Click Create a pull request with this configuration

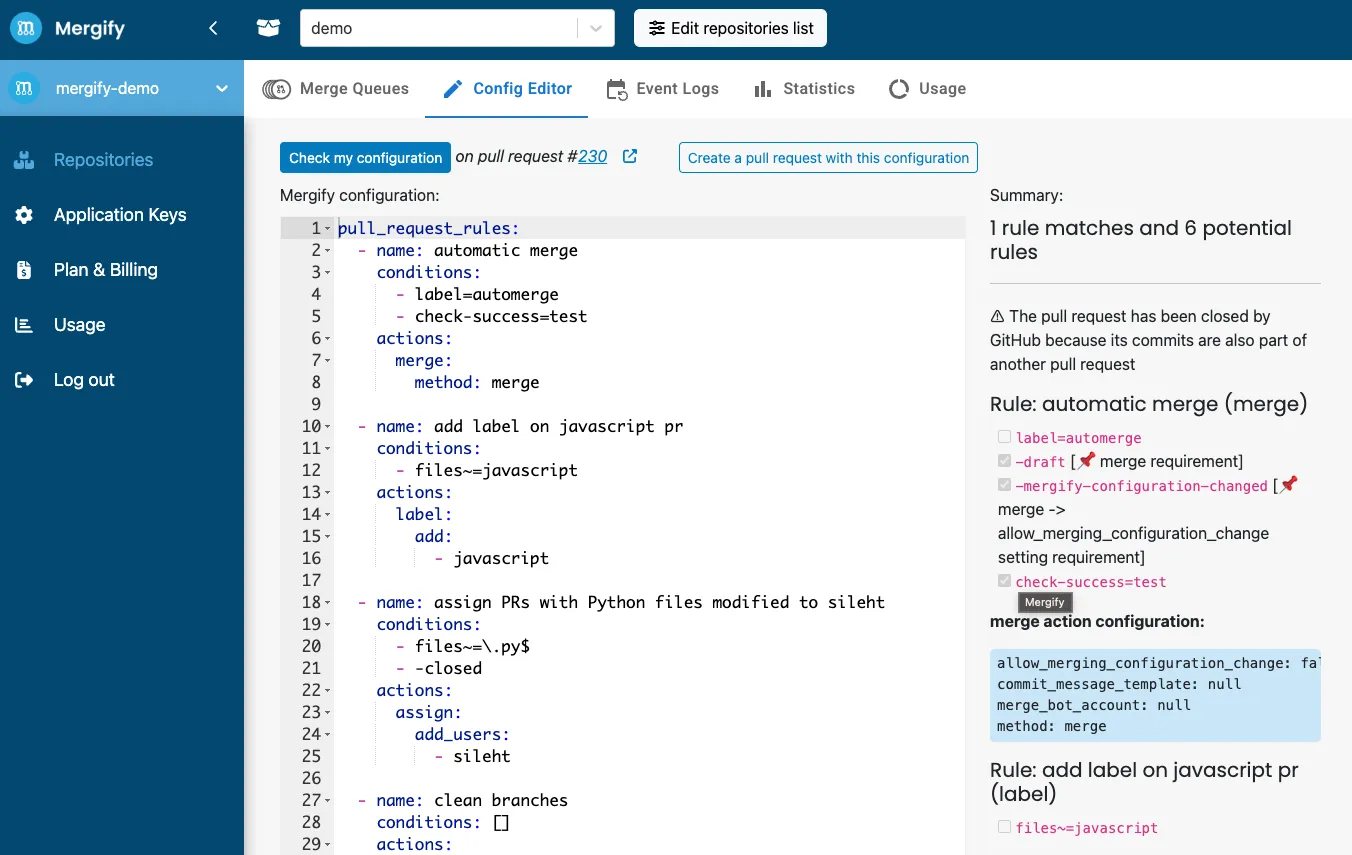click(x=827, y=157)
